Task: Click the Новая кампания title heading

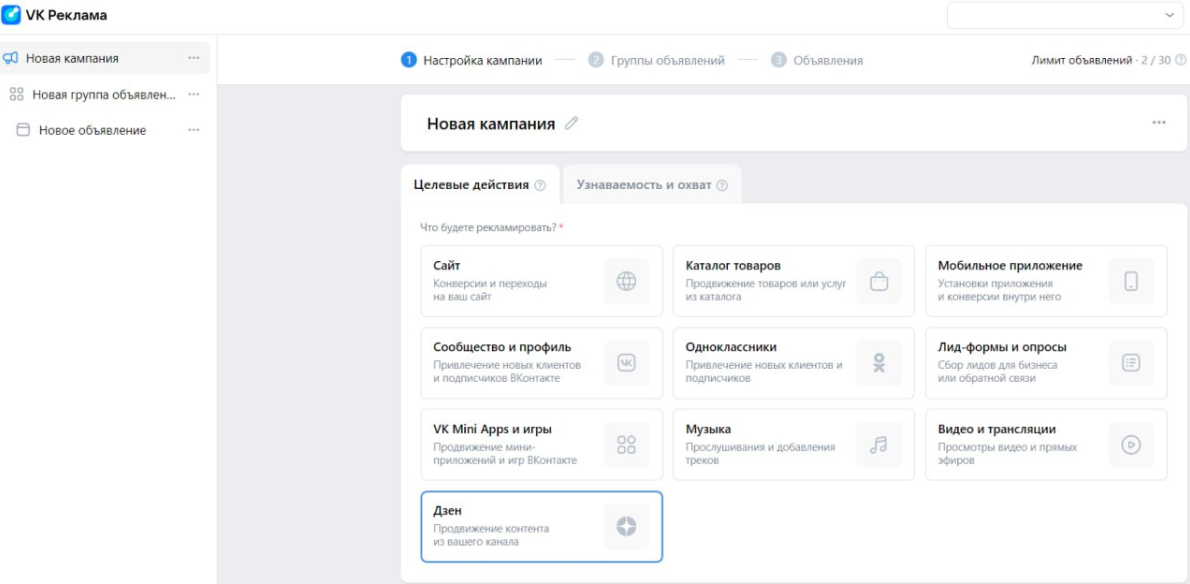Action: [491, 124]
